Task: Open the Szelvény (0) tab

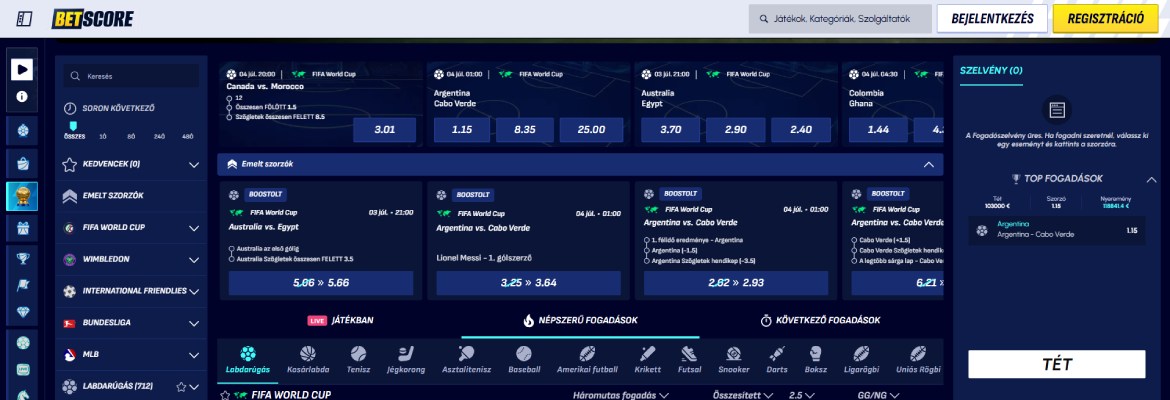Action: [x=991, y=71]
